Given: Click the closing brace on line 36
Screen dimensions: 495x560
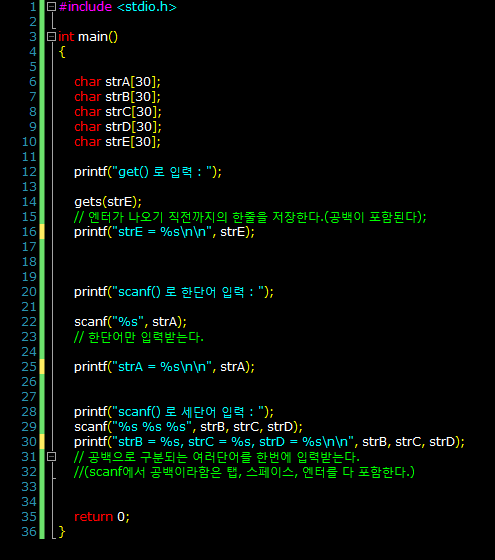Looking at the screenshot, I should (62, 532).
